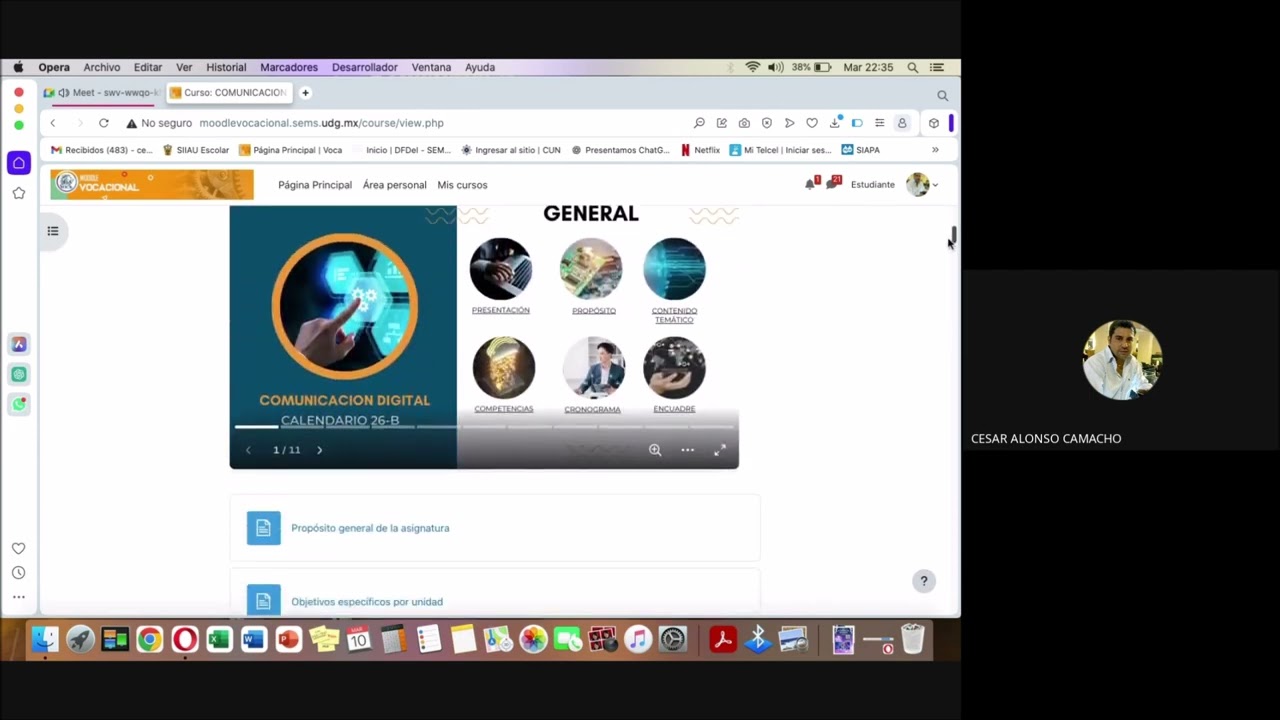Enter fullscreen in embedded presentation
The width and height of the screenshot is (1280, 720).
[x=720, y=450]
